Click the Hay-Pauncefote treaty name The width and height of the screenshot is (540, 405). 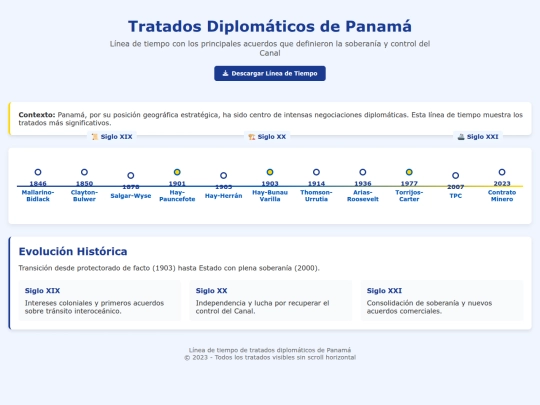[177, 196]
